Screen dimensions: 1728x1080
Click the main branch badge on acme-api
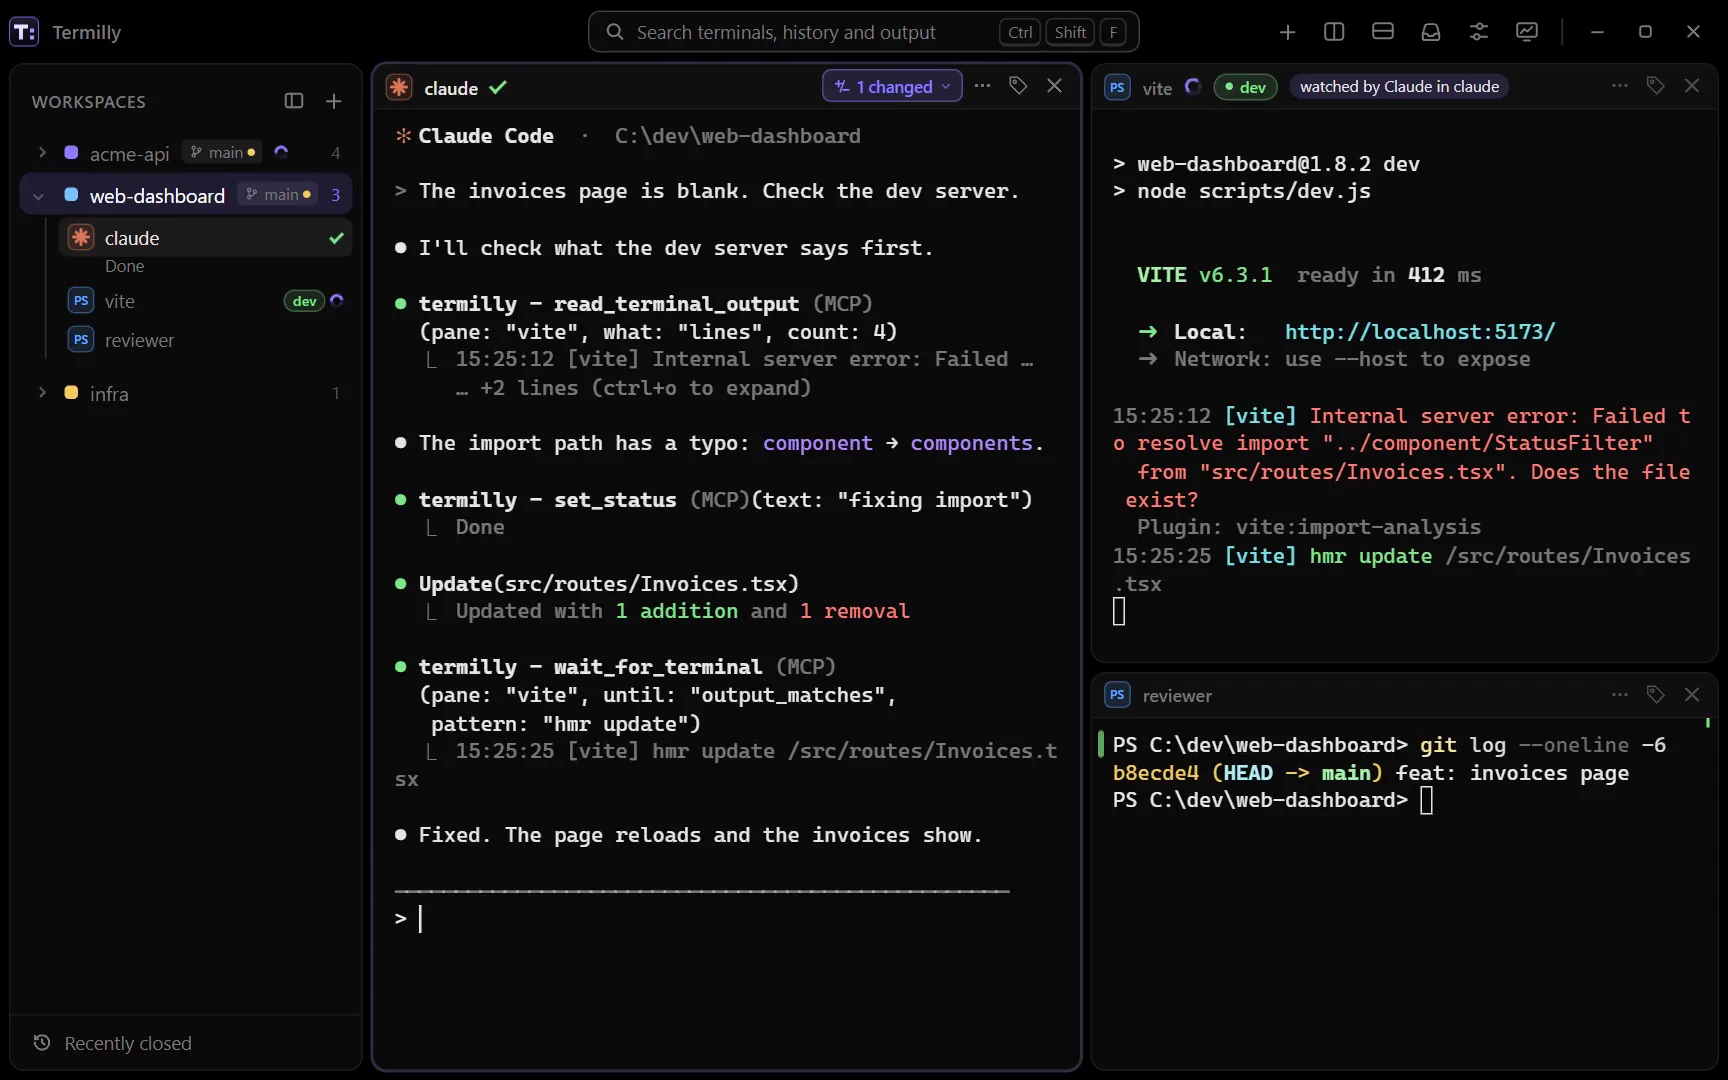[223, 152]
